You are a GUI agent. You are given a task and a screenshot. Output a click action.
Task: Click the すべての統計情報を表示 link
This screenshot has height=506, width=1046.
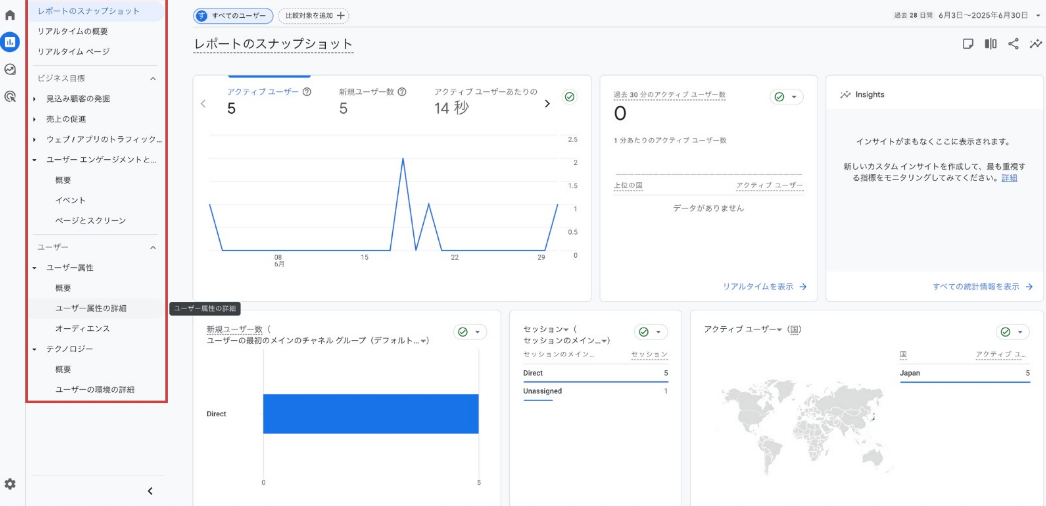(982, 287)
